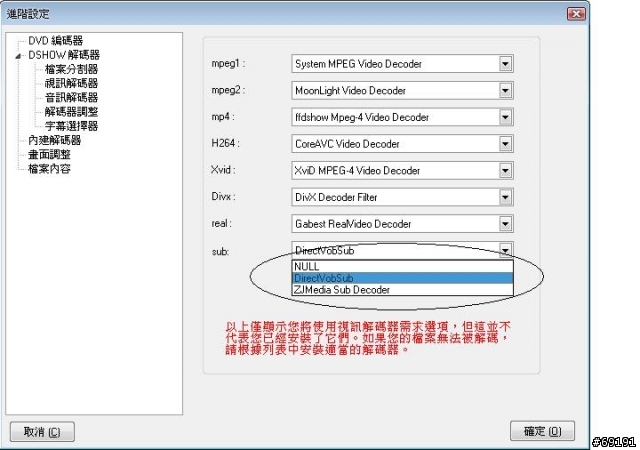Select 解碼器調整 in the tree
The height and width of the screenshot is (450, 640).
(x=71, y=112)
